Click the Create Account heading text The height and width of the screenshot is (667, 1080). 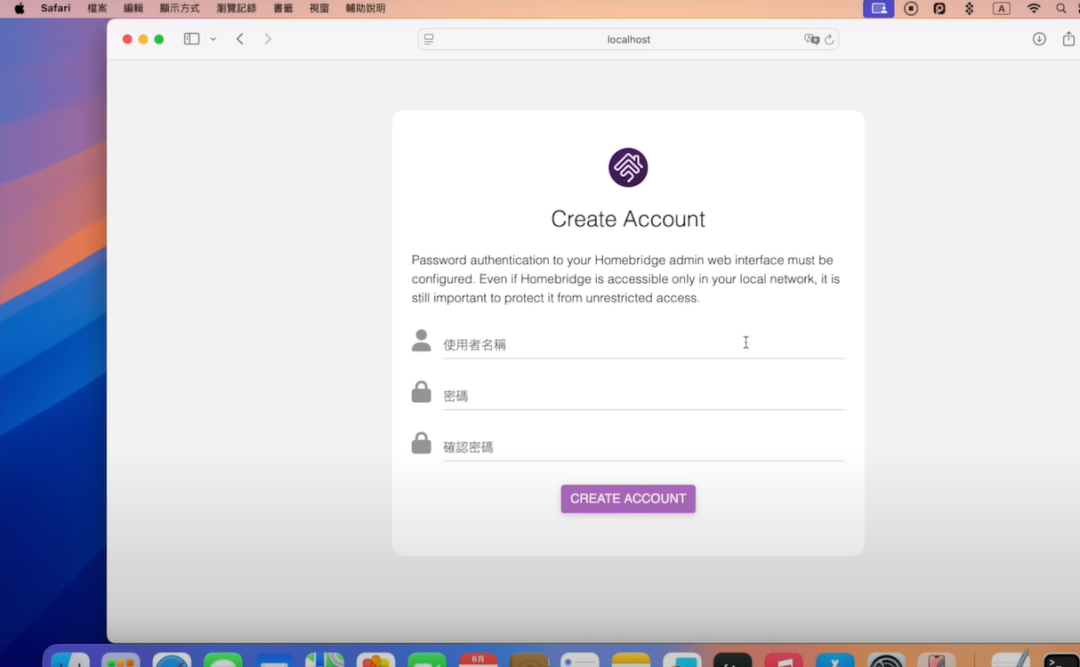[x=627, y=218]
